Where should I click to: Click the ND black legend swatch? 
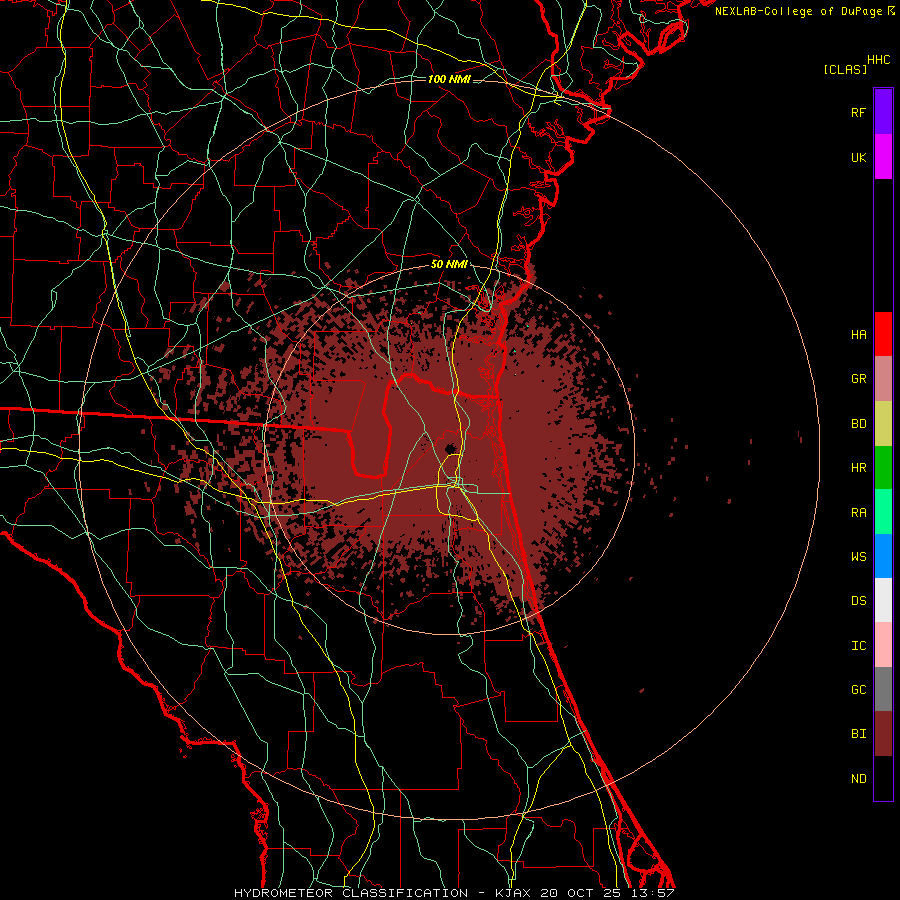point(883,778)
